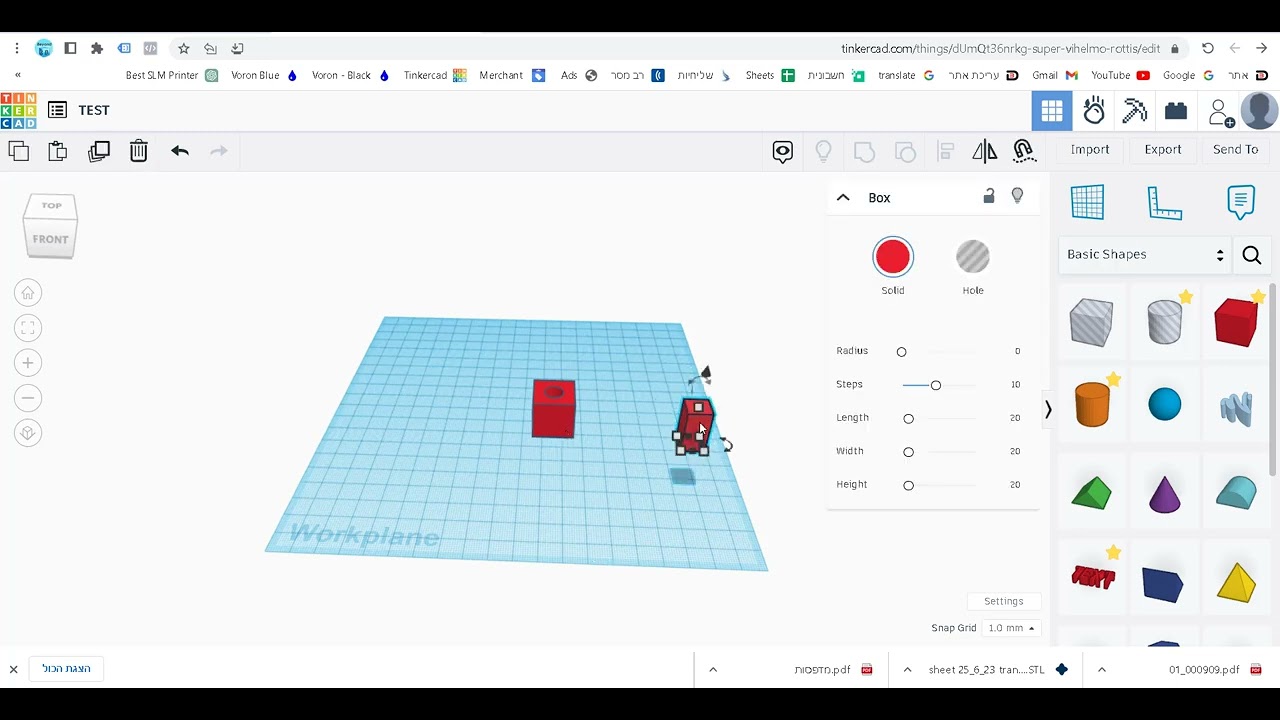Click the Radius slider handle
Image resolution: width=1280 pixels, height=720 pixels.
pyautogui.click(x=902, y=352)
